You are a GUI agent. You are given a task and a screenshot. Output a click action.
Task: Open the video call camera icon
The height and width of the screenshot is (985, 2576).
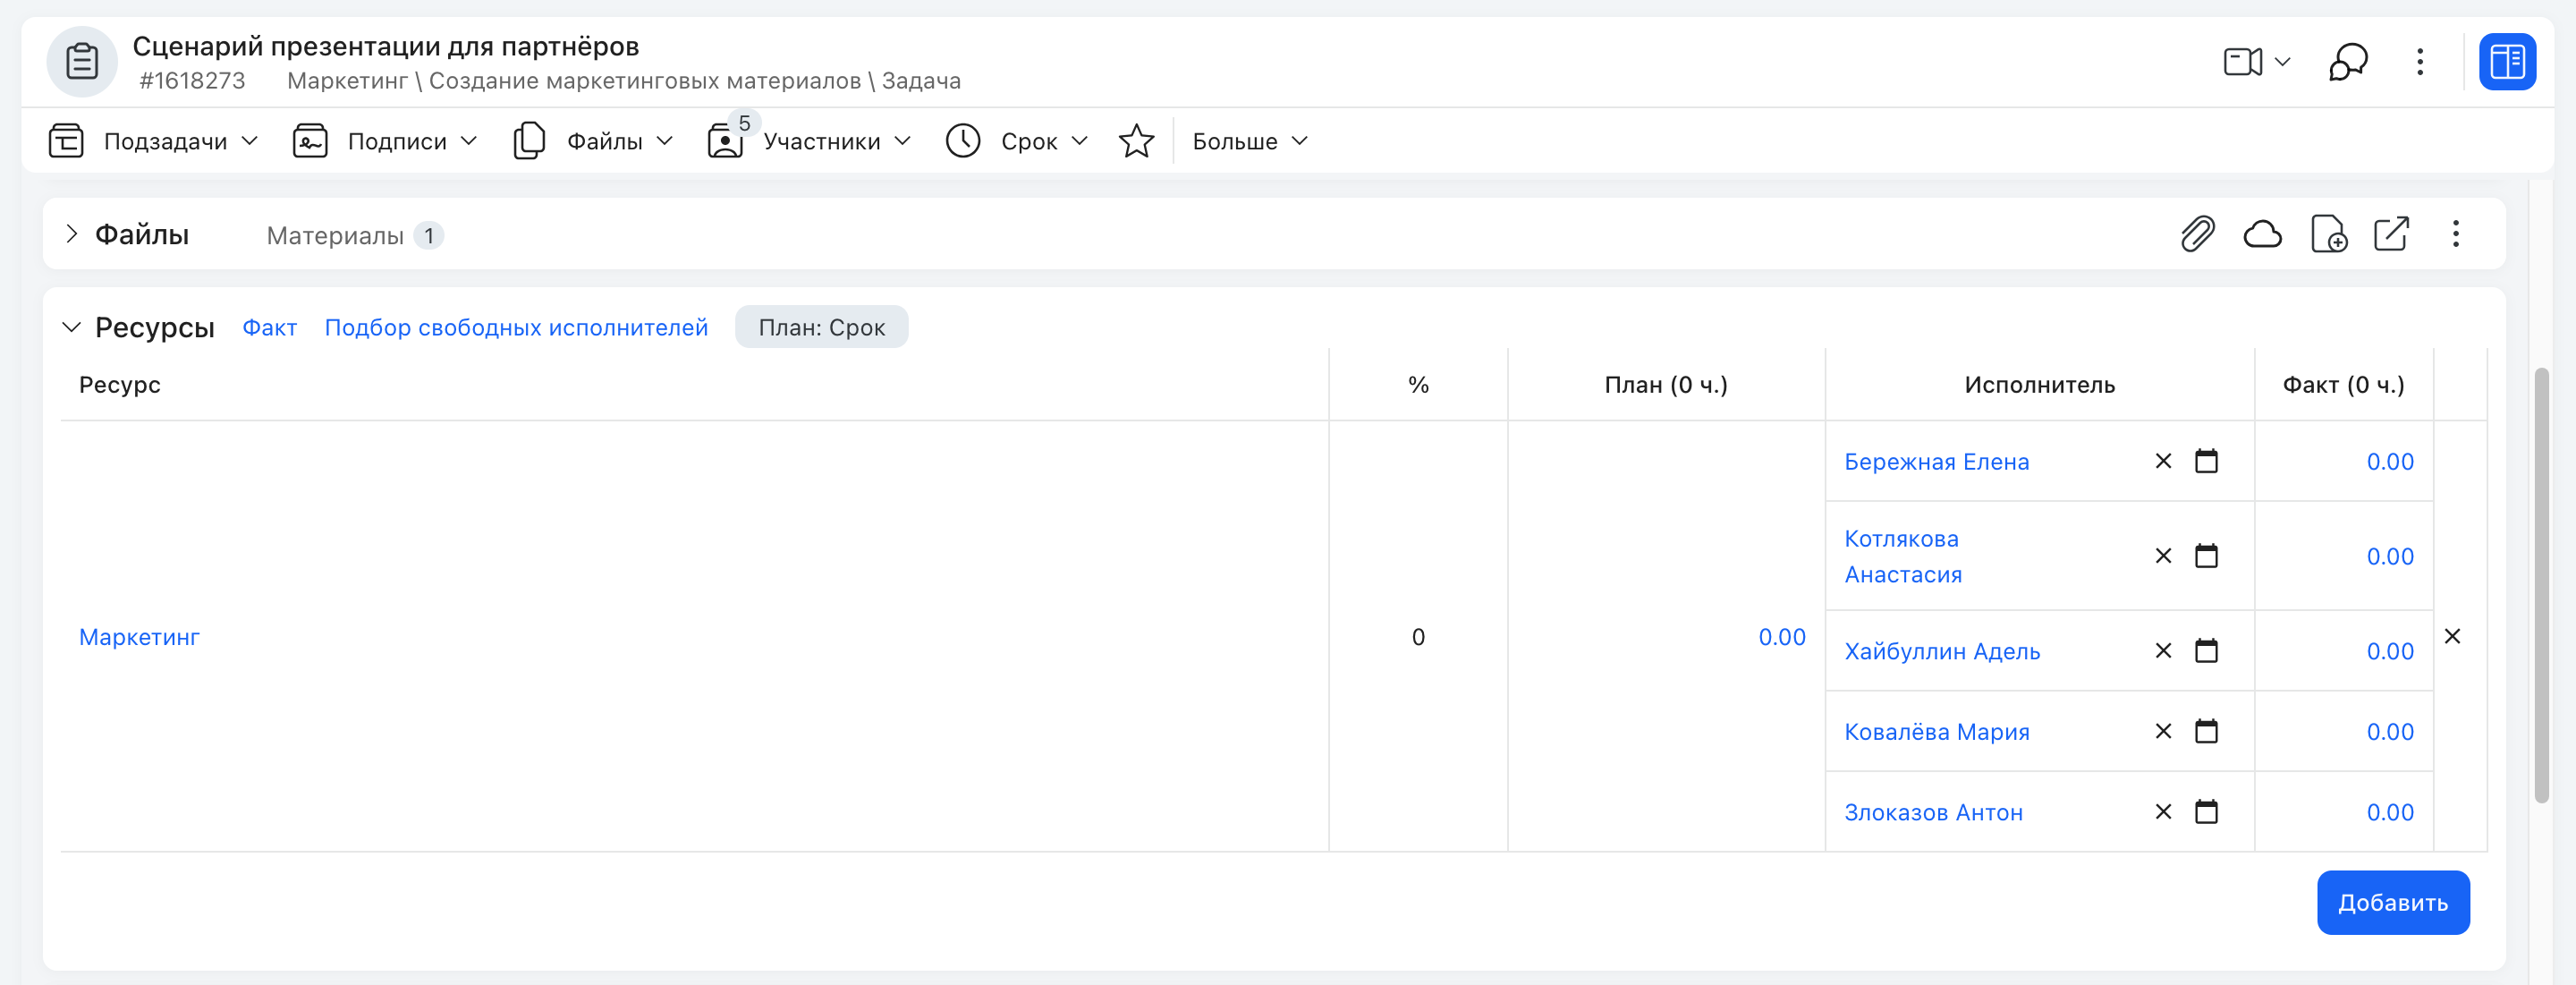2243,62
